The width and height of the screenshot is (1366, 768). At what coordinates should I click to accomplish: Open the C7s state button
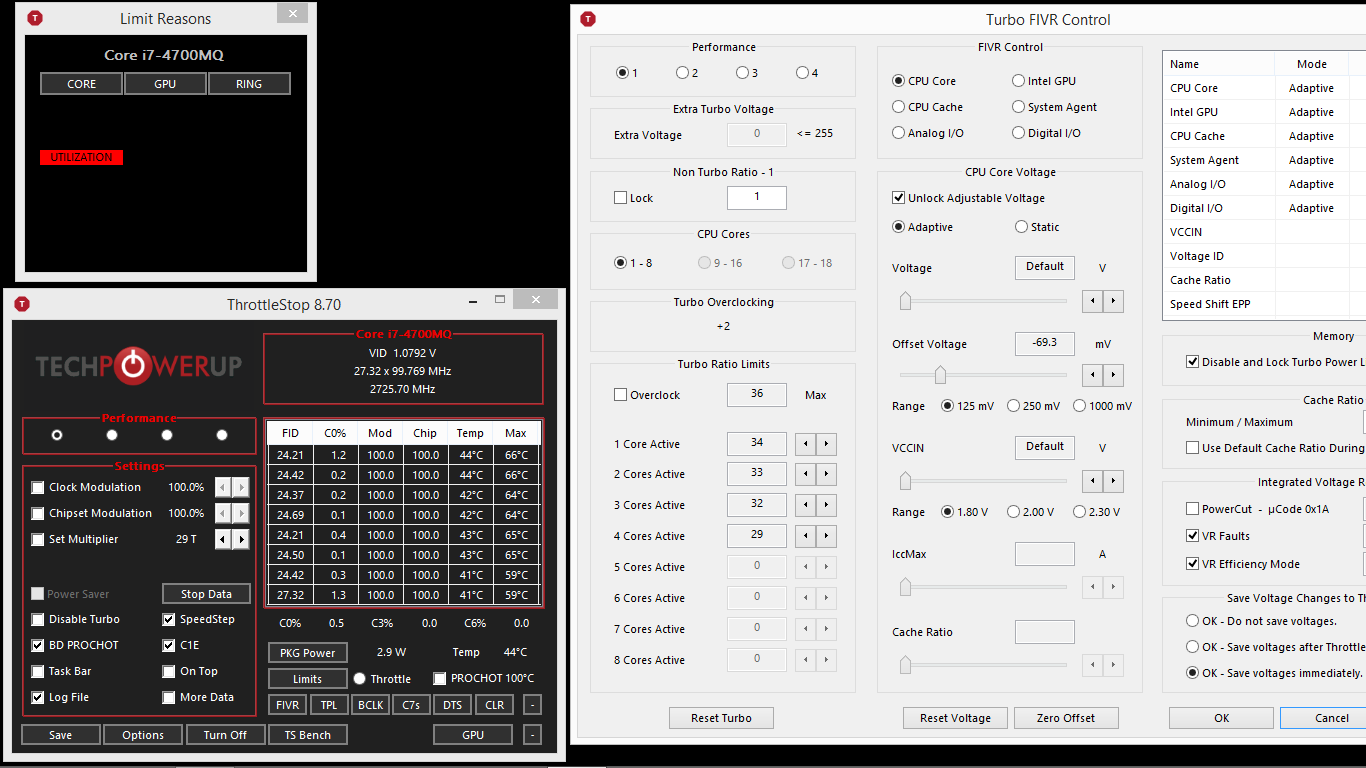(411, 705)
